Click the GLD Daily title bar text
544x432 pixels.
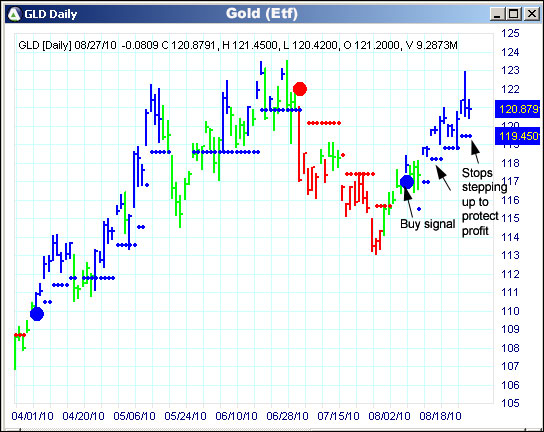(x=51, y=15)
